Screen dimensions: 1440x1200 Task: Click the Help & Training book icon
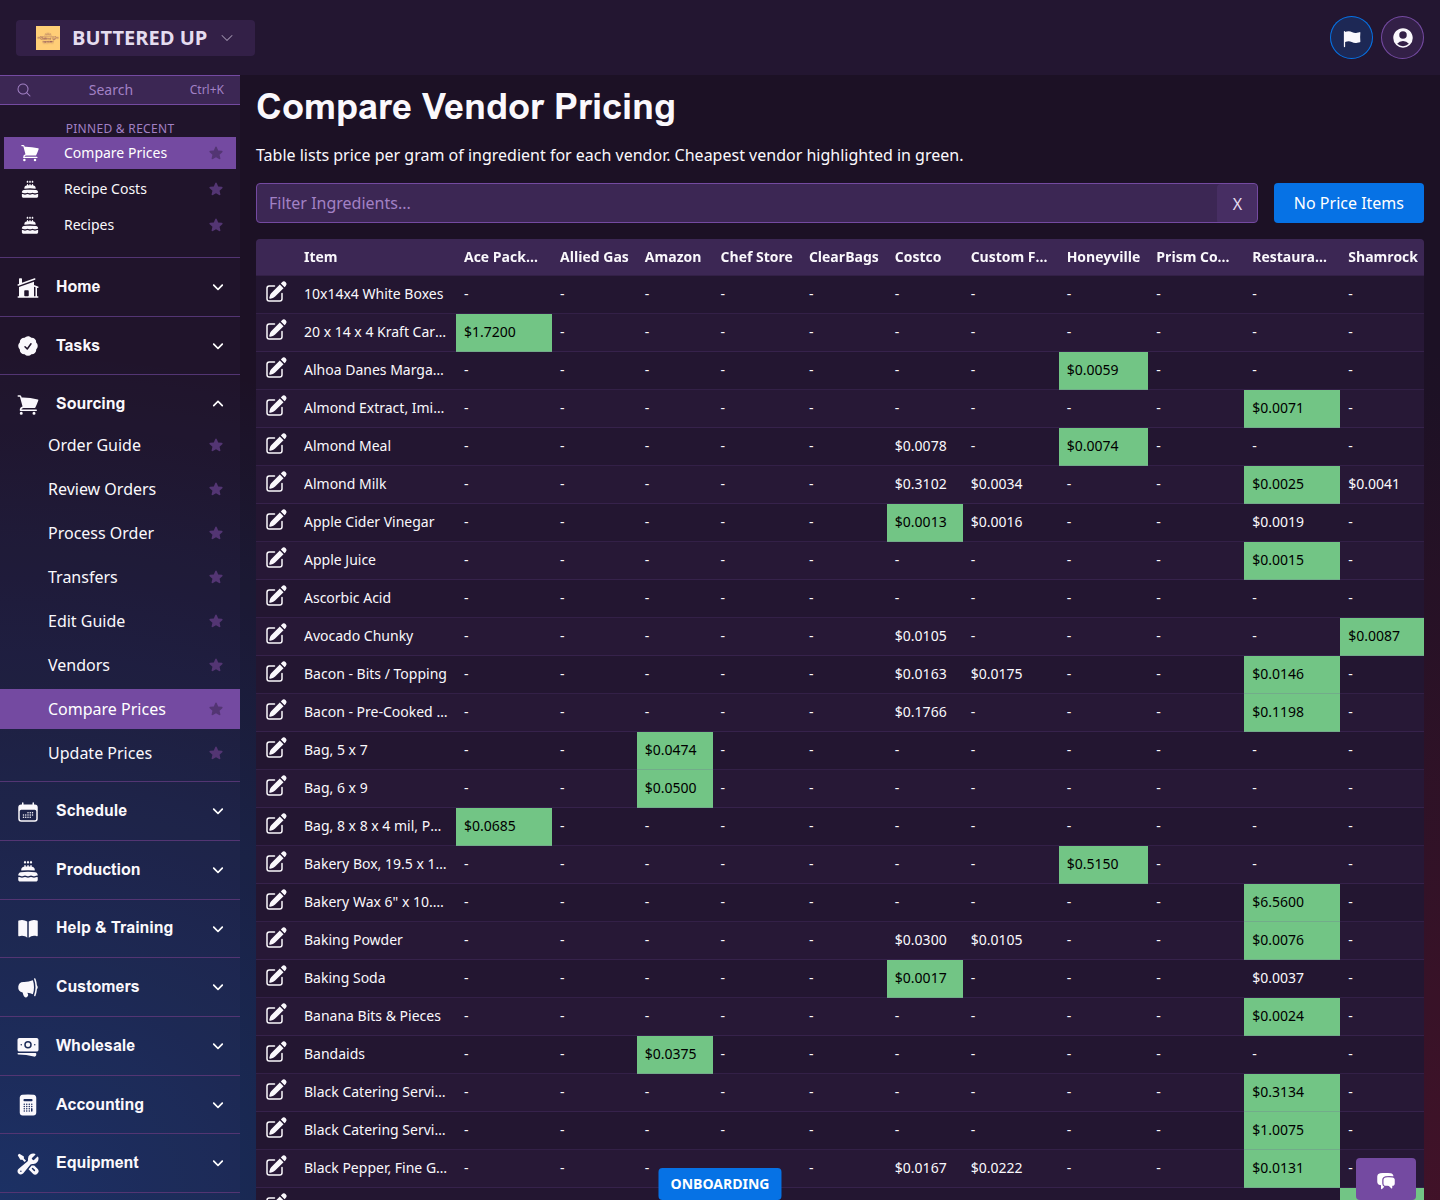(x=27, y=927)
